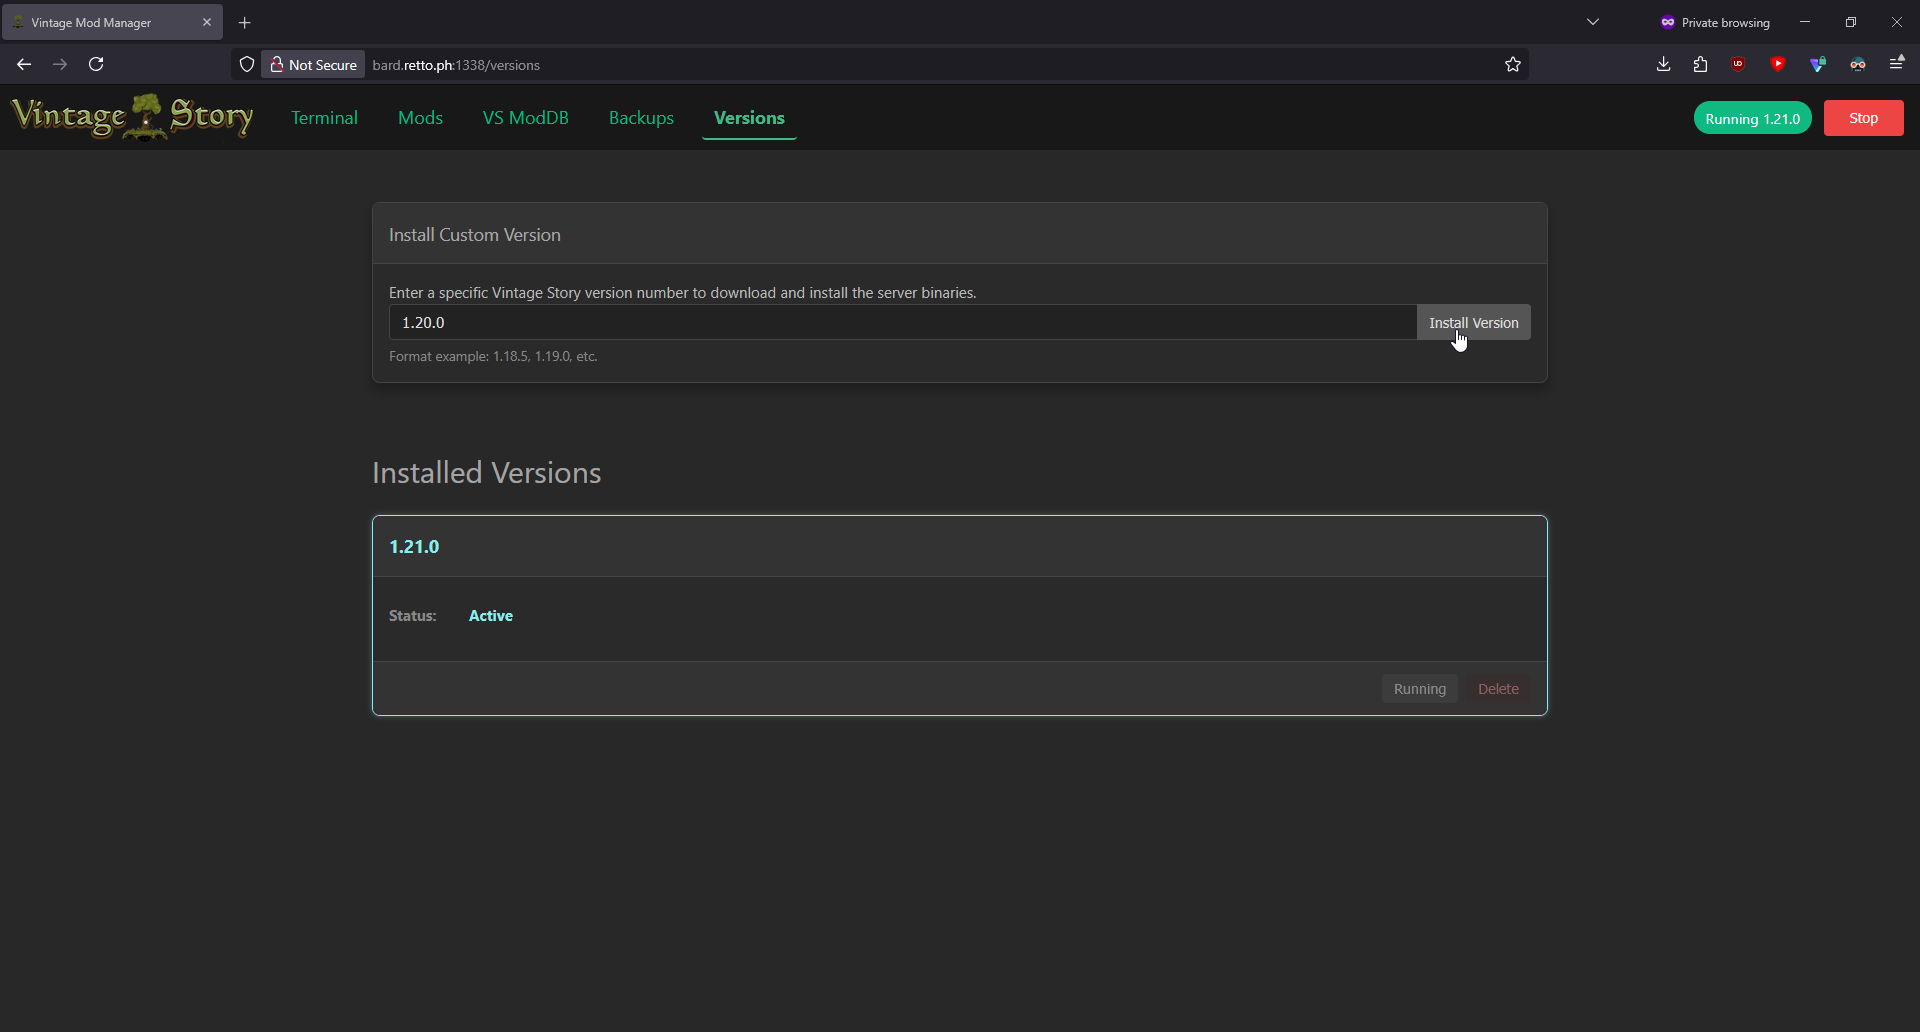Open the extensions puzzle icon
Viewport: 1920px width, 1032px height.
coord(1700,65)
